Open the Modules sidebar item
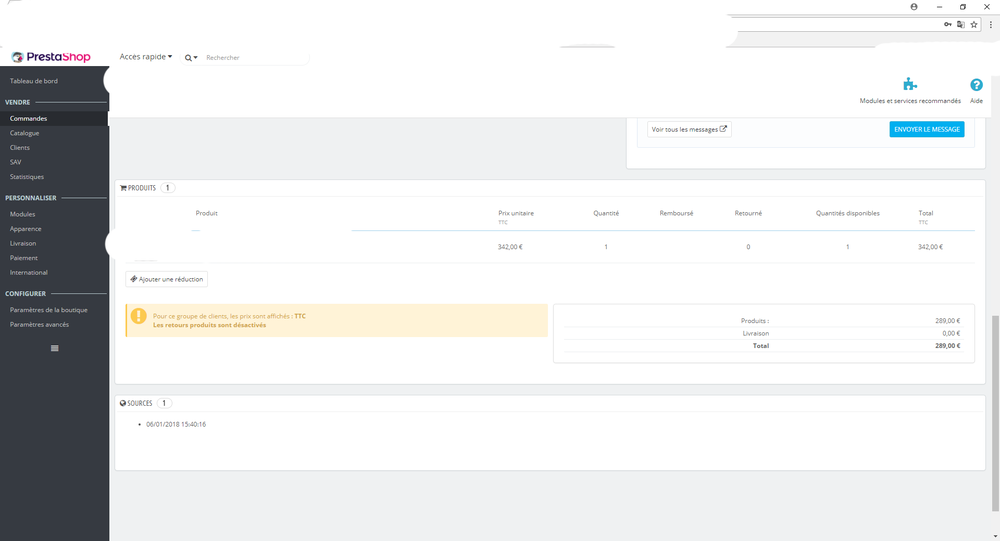1000x541 pixels. 22,214
